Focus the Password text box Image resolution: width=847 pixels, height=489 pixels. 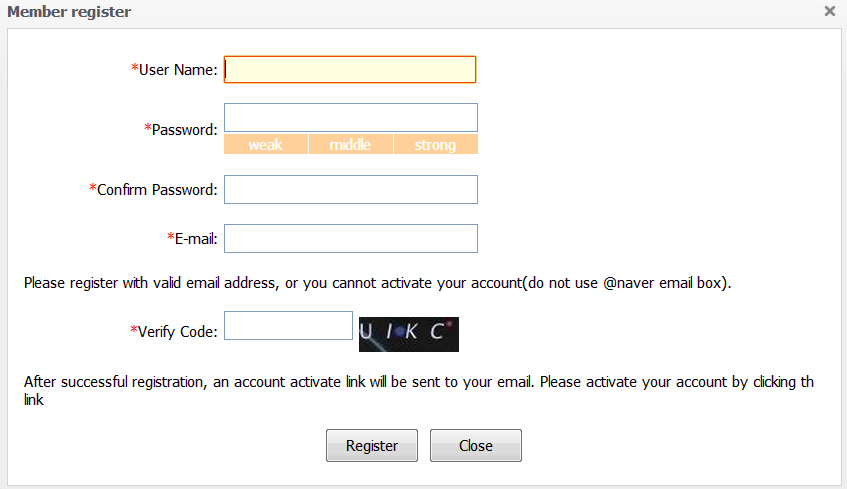tap(350, 118)
